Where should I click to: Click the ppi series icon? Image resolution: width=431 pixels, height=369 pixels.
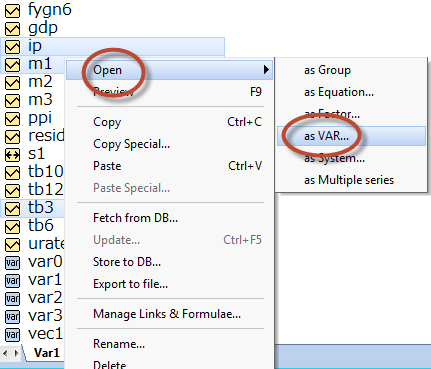tap(12, 119)
